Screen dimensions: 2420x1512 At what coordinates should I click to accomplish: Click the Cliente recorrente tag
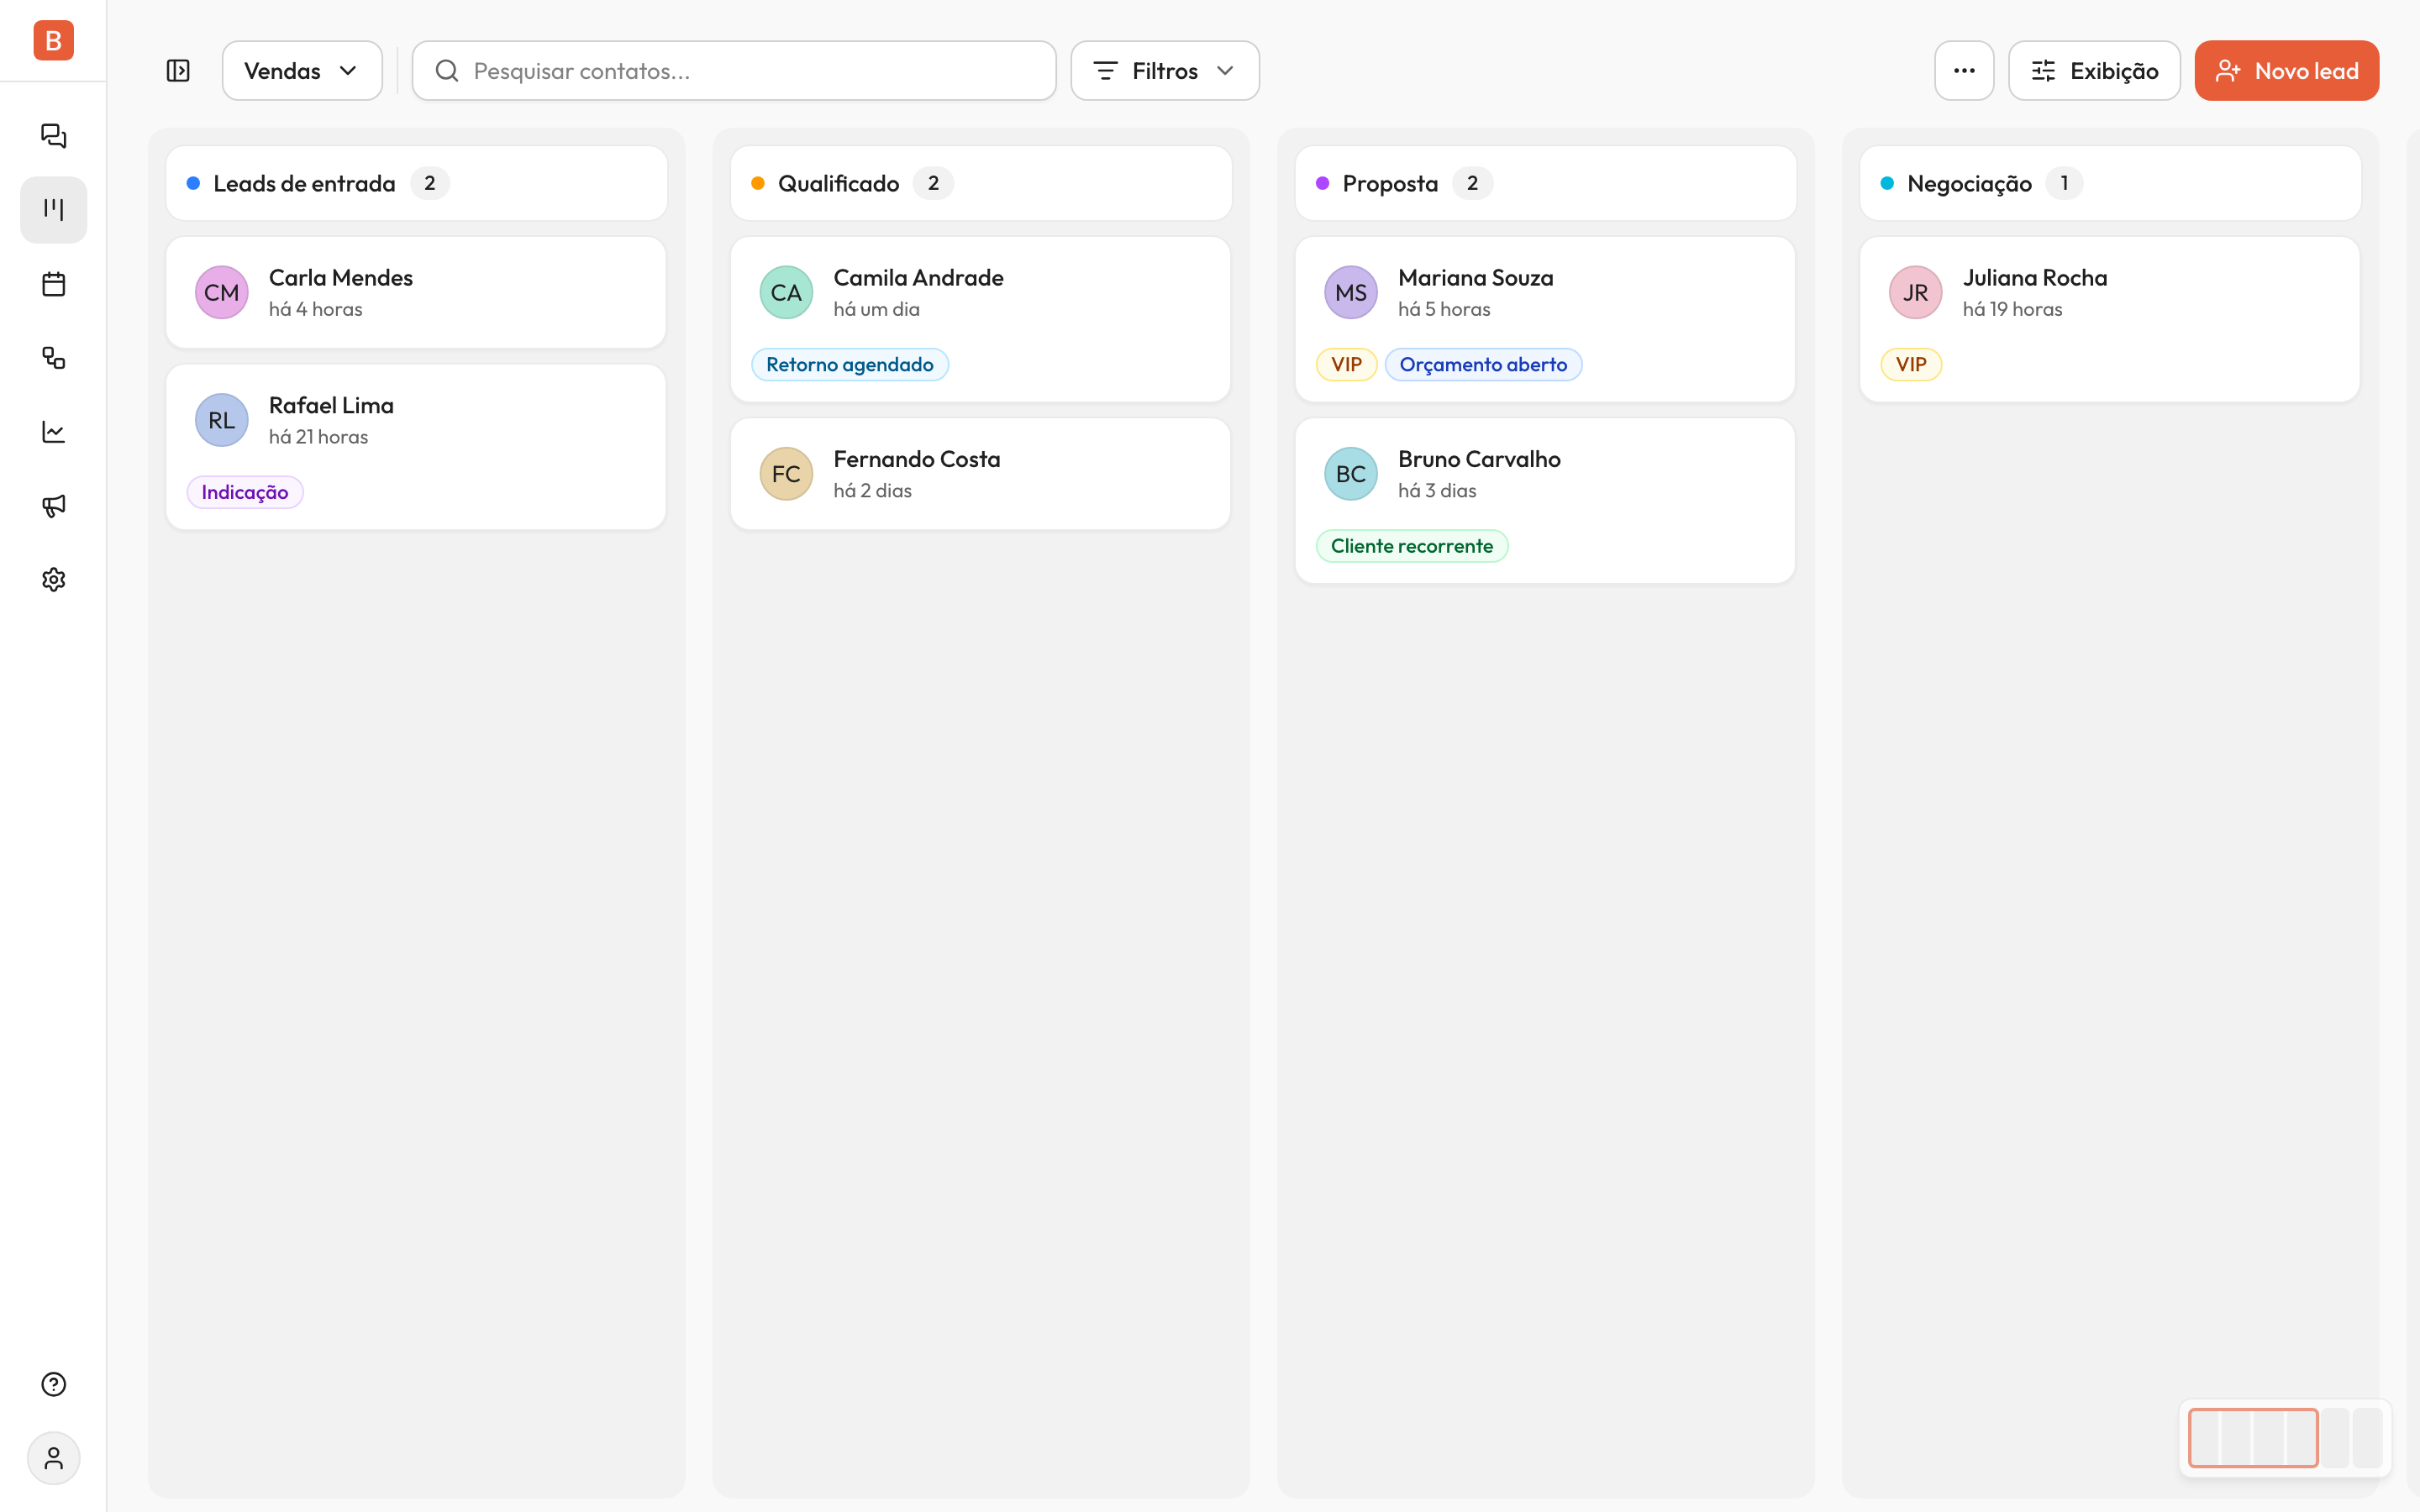1412,546
